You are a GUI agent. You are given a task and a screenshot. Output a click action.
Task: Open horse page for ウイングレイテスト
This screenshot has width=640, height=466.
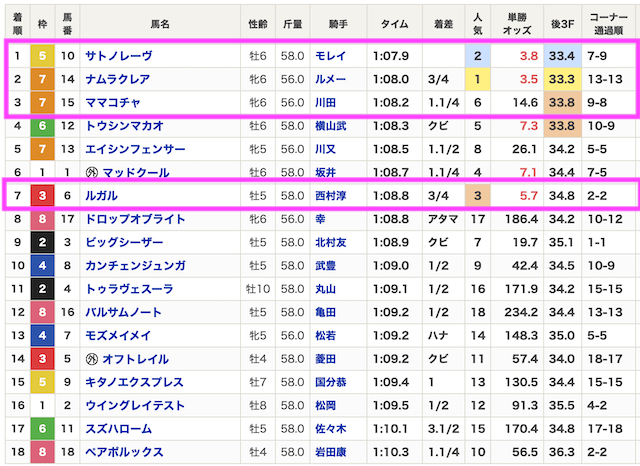135,406
